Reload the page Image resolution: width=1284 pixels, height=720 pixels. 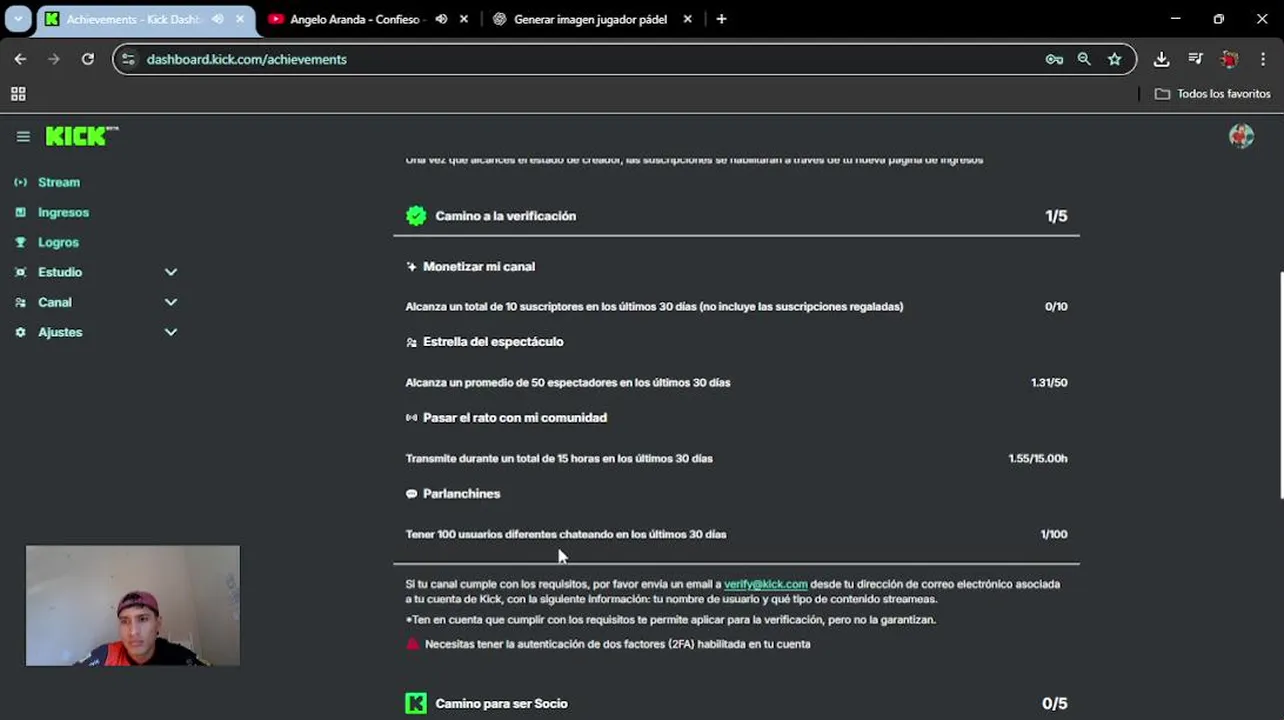click(x=88, y=59)
